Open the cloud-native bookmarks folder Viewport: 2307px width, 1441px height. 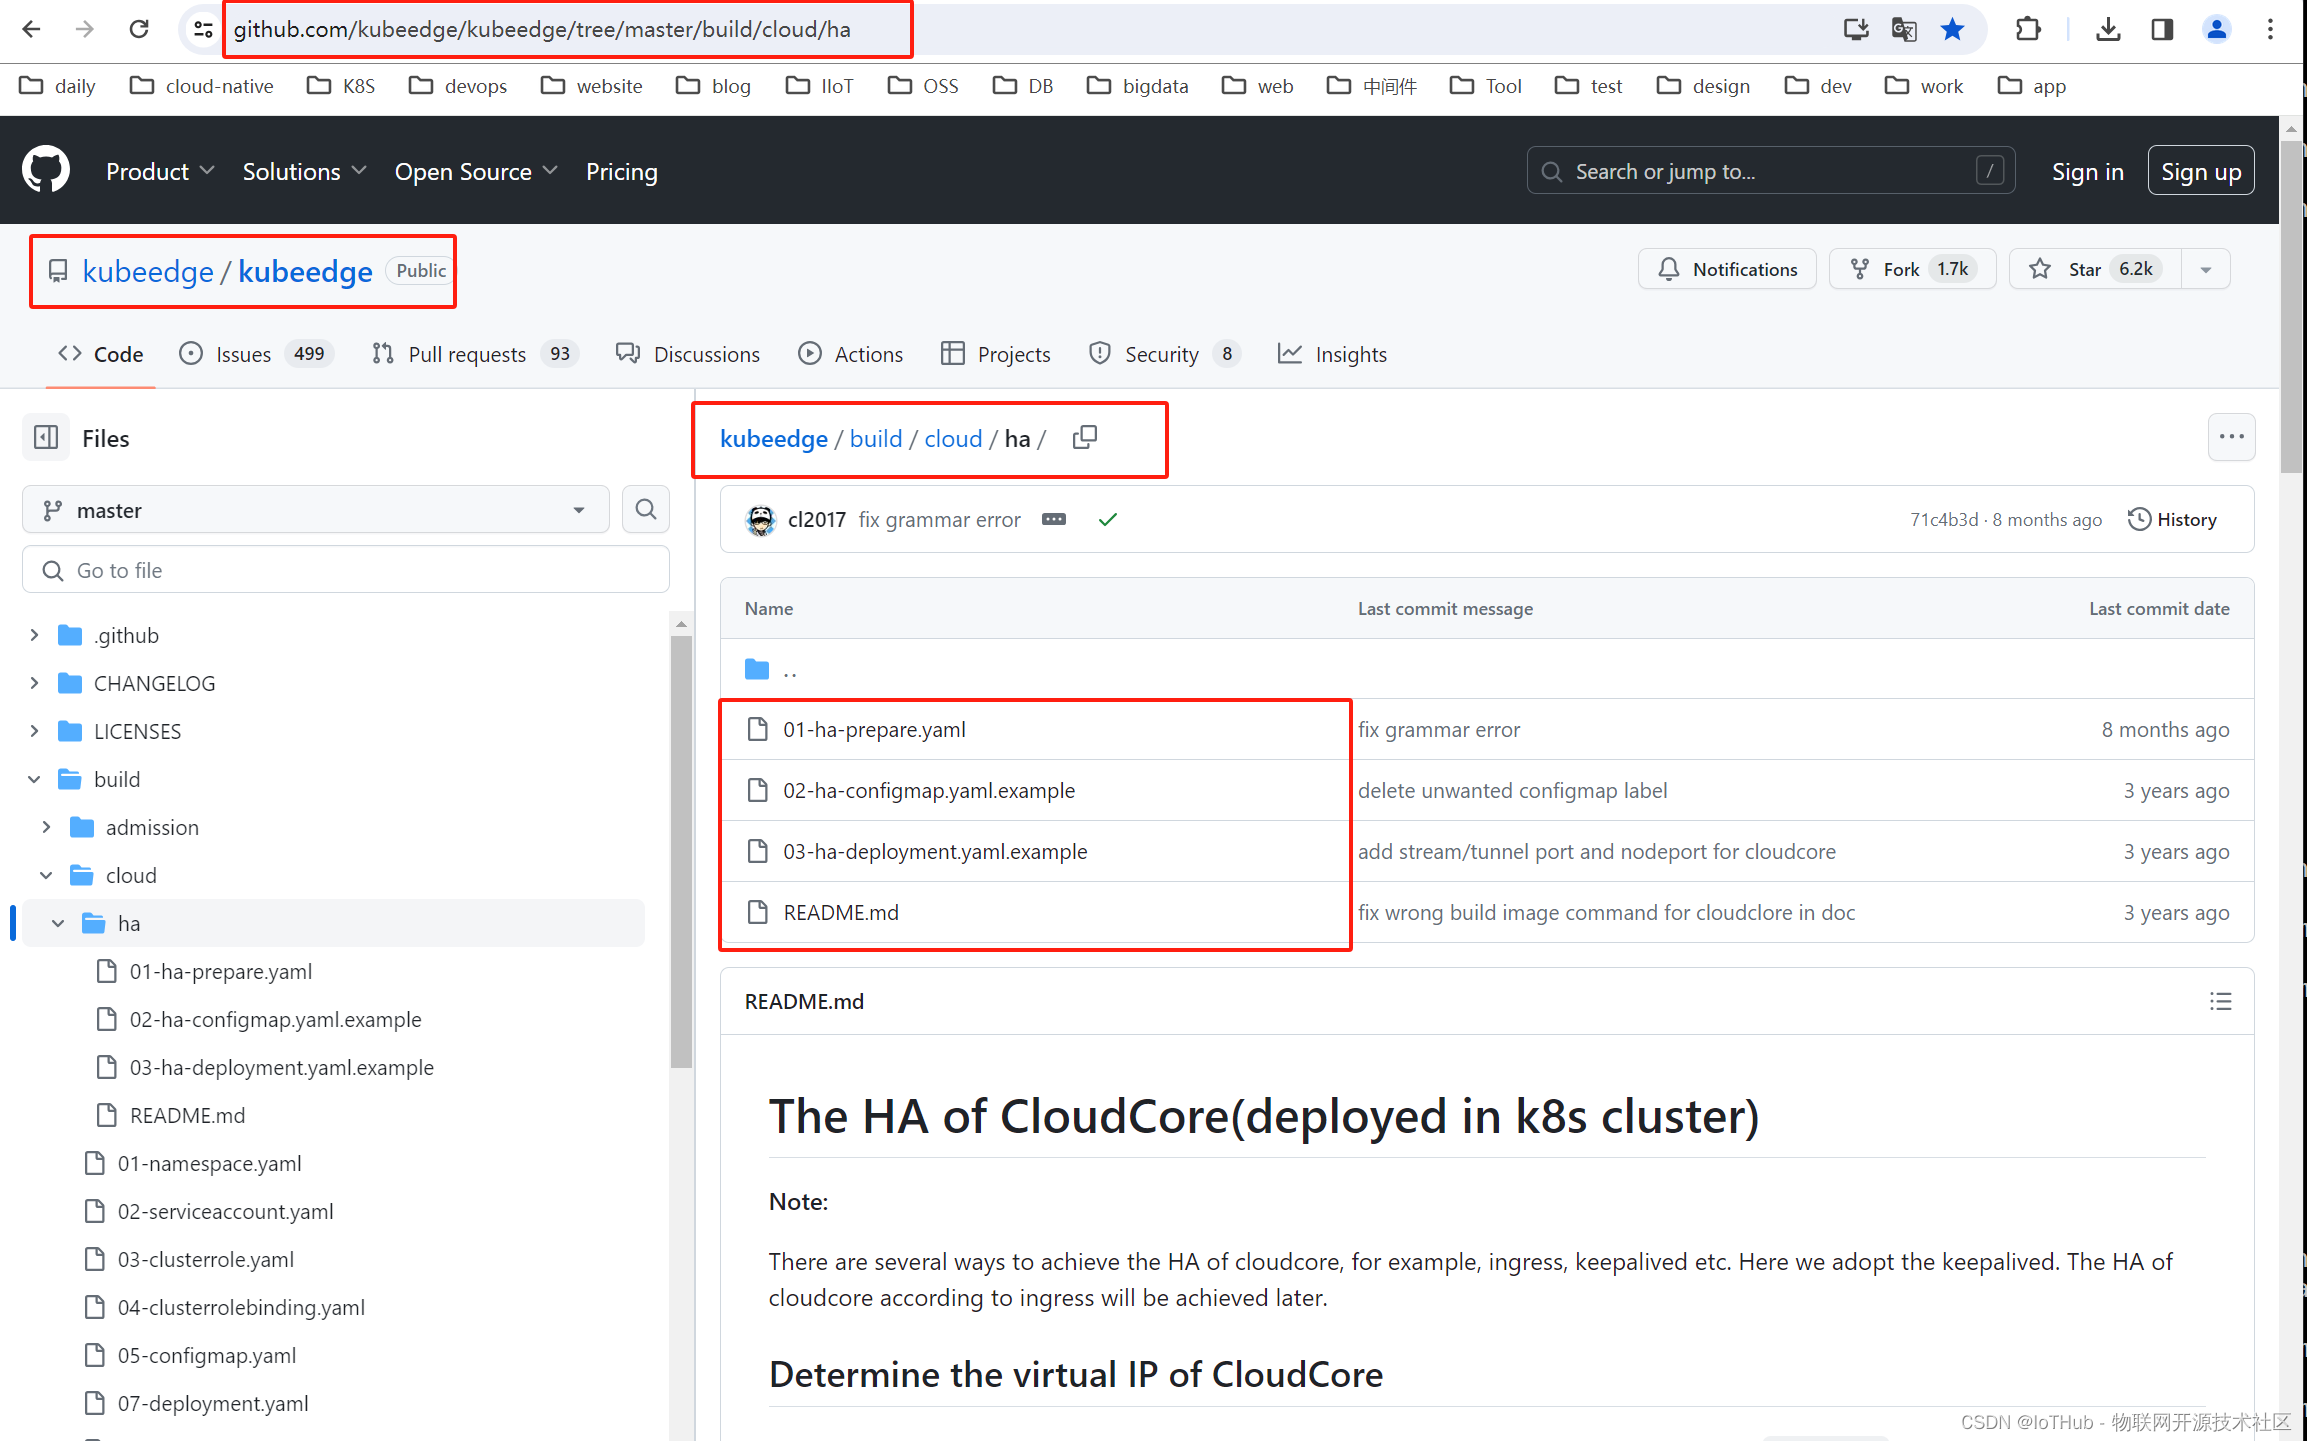point(202,86)
